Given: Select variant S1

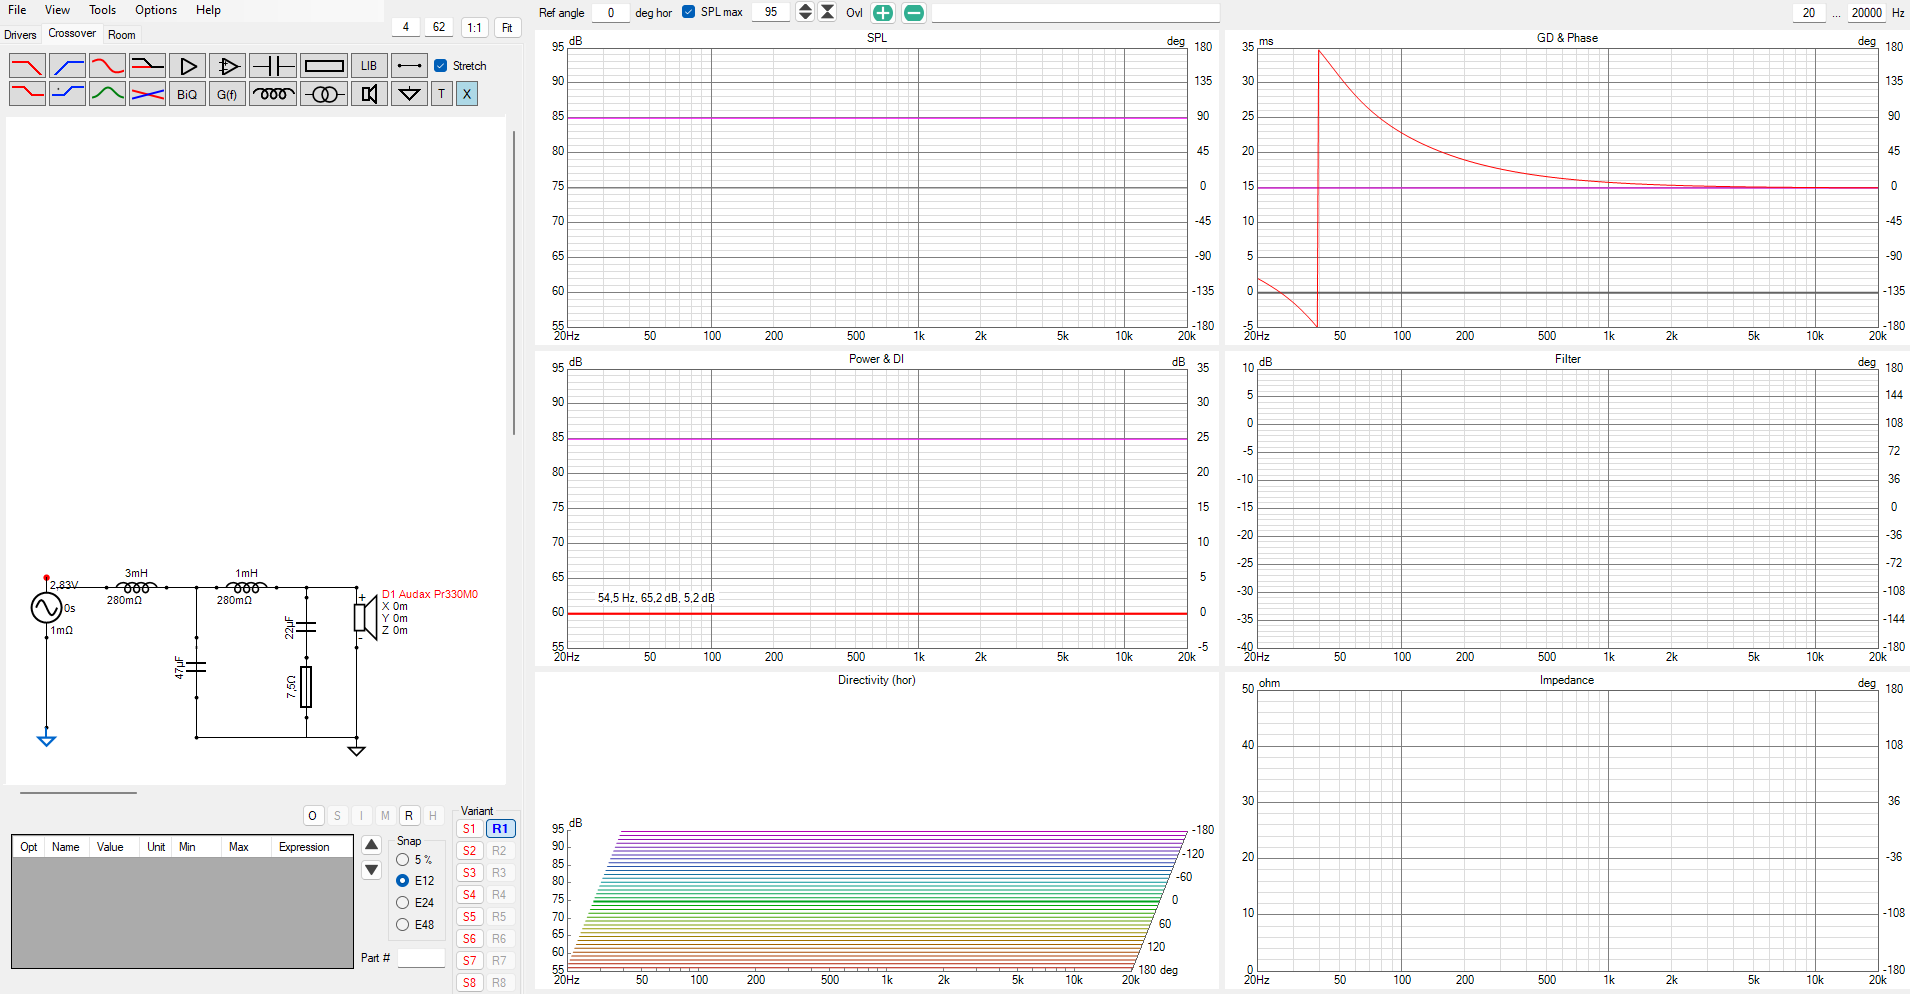Looking at the screenshot, I should pos(469,829).
